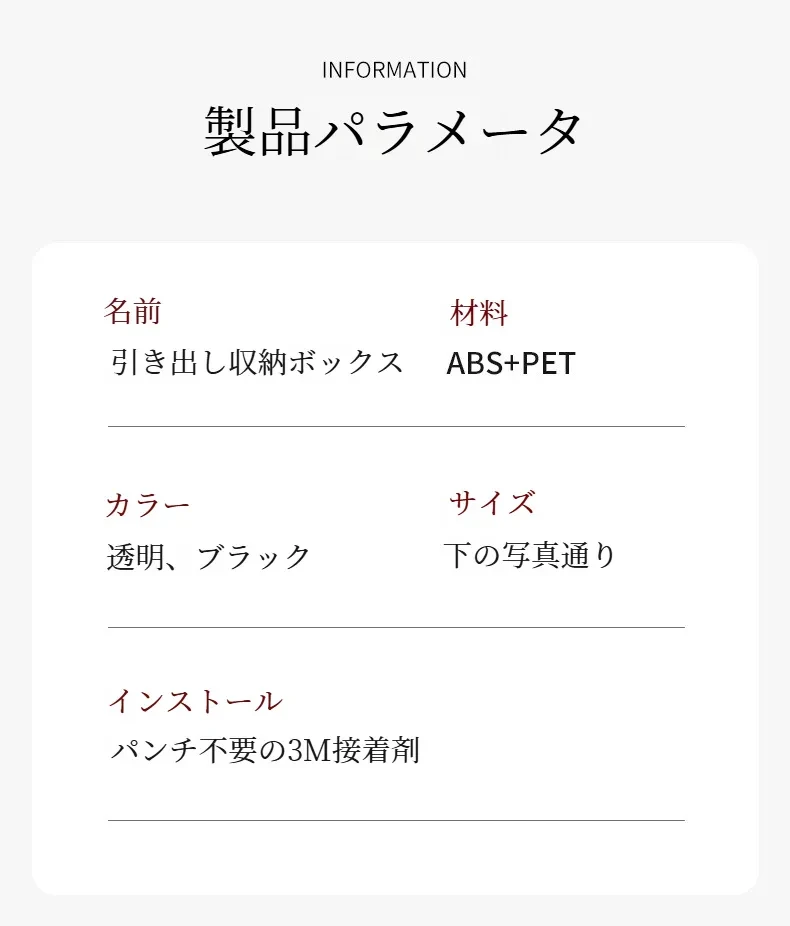
Task: Click the PET portion of material value
Action: click(x=549, y=363)
